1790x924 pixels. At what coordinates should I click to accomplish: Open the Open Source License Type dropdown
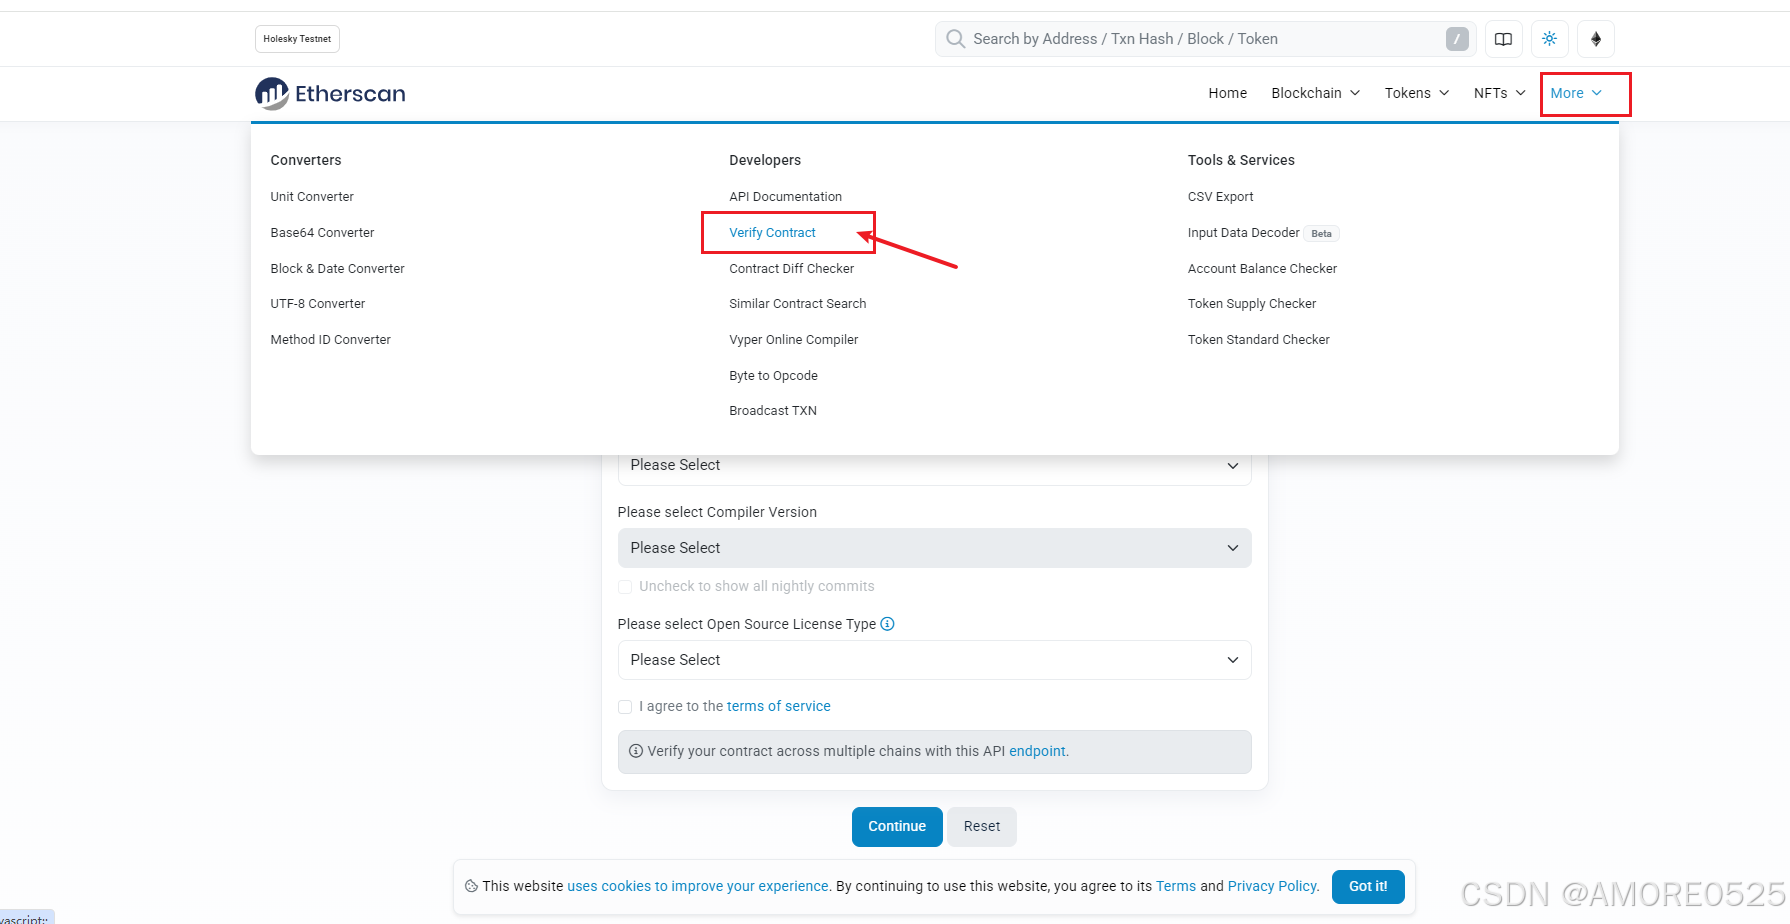[934, 660]
